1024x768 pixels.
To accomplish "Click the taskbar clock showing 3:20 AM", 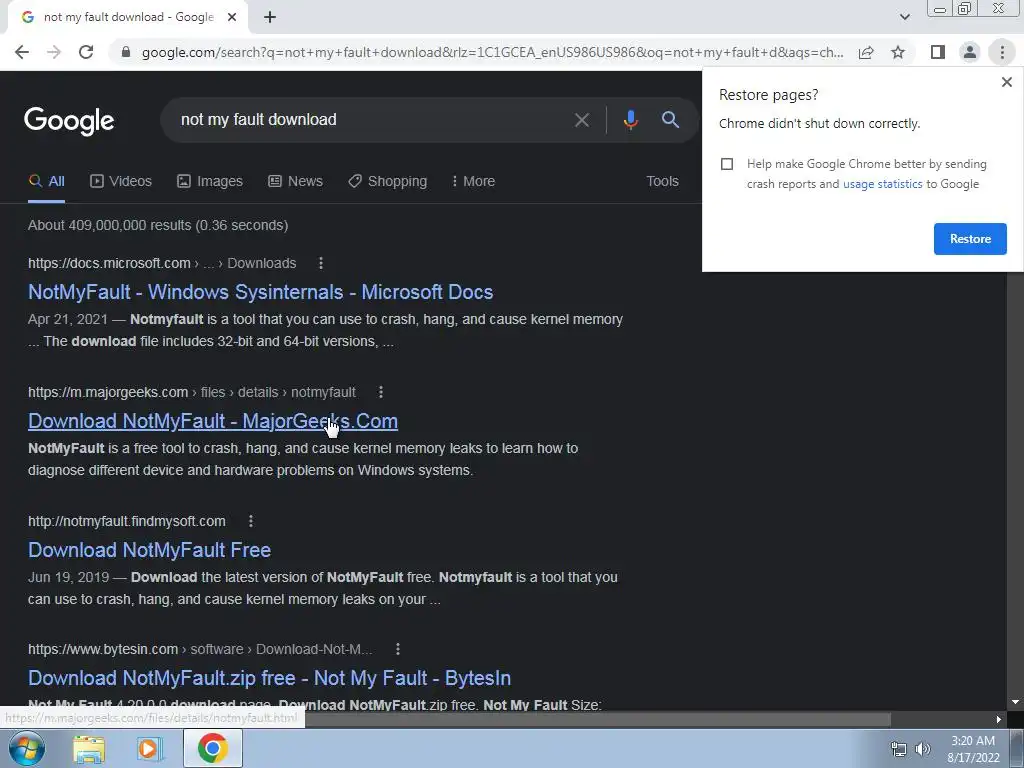I will pyautogui.click(x=973, y=749).
